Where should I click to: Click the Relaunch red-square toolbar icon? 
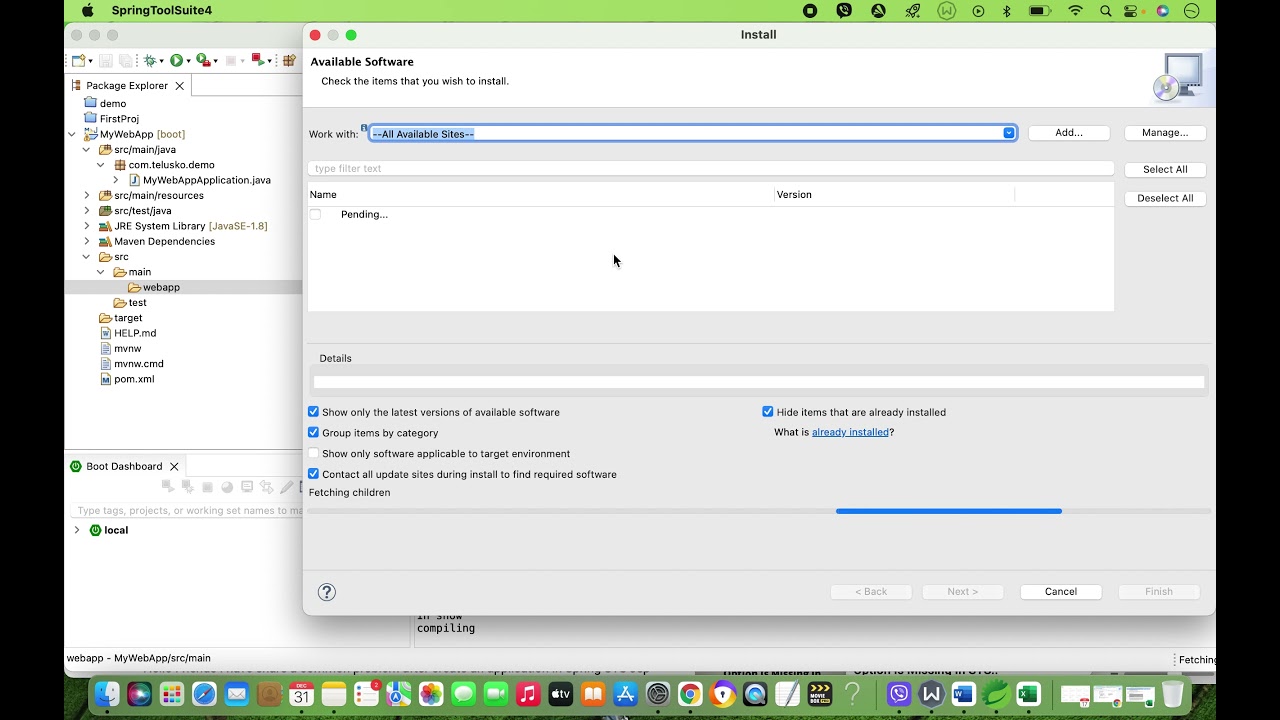[257, 61]
